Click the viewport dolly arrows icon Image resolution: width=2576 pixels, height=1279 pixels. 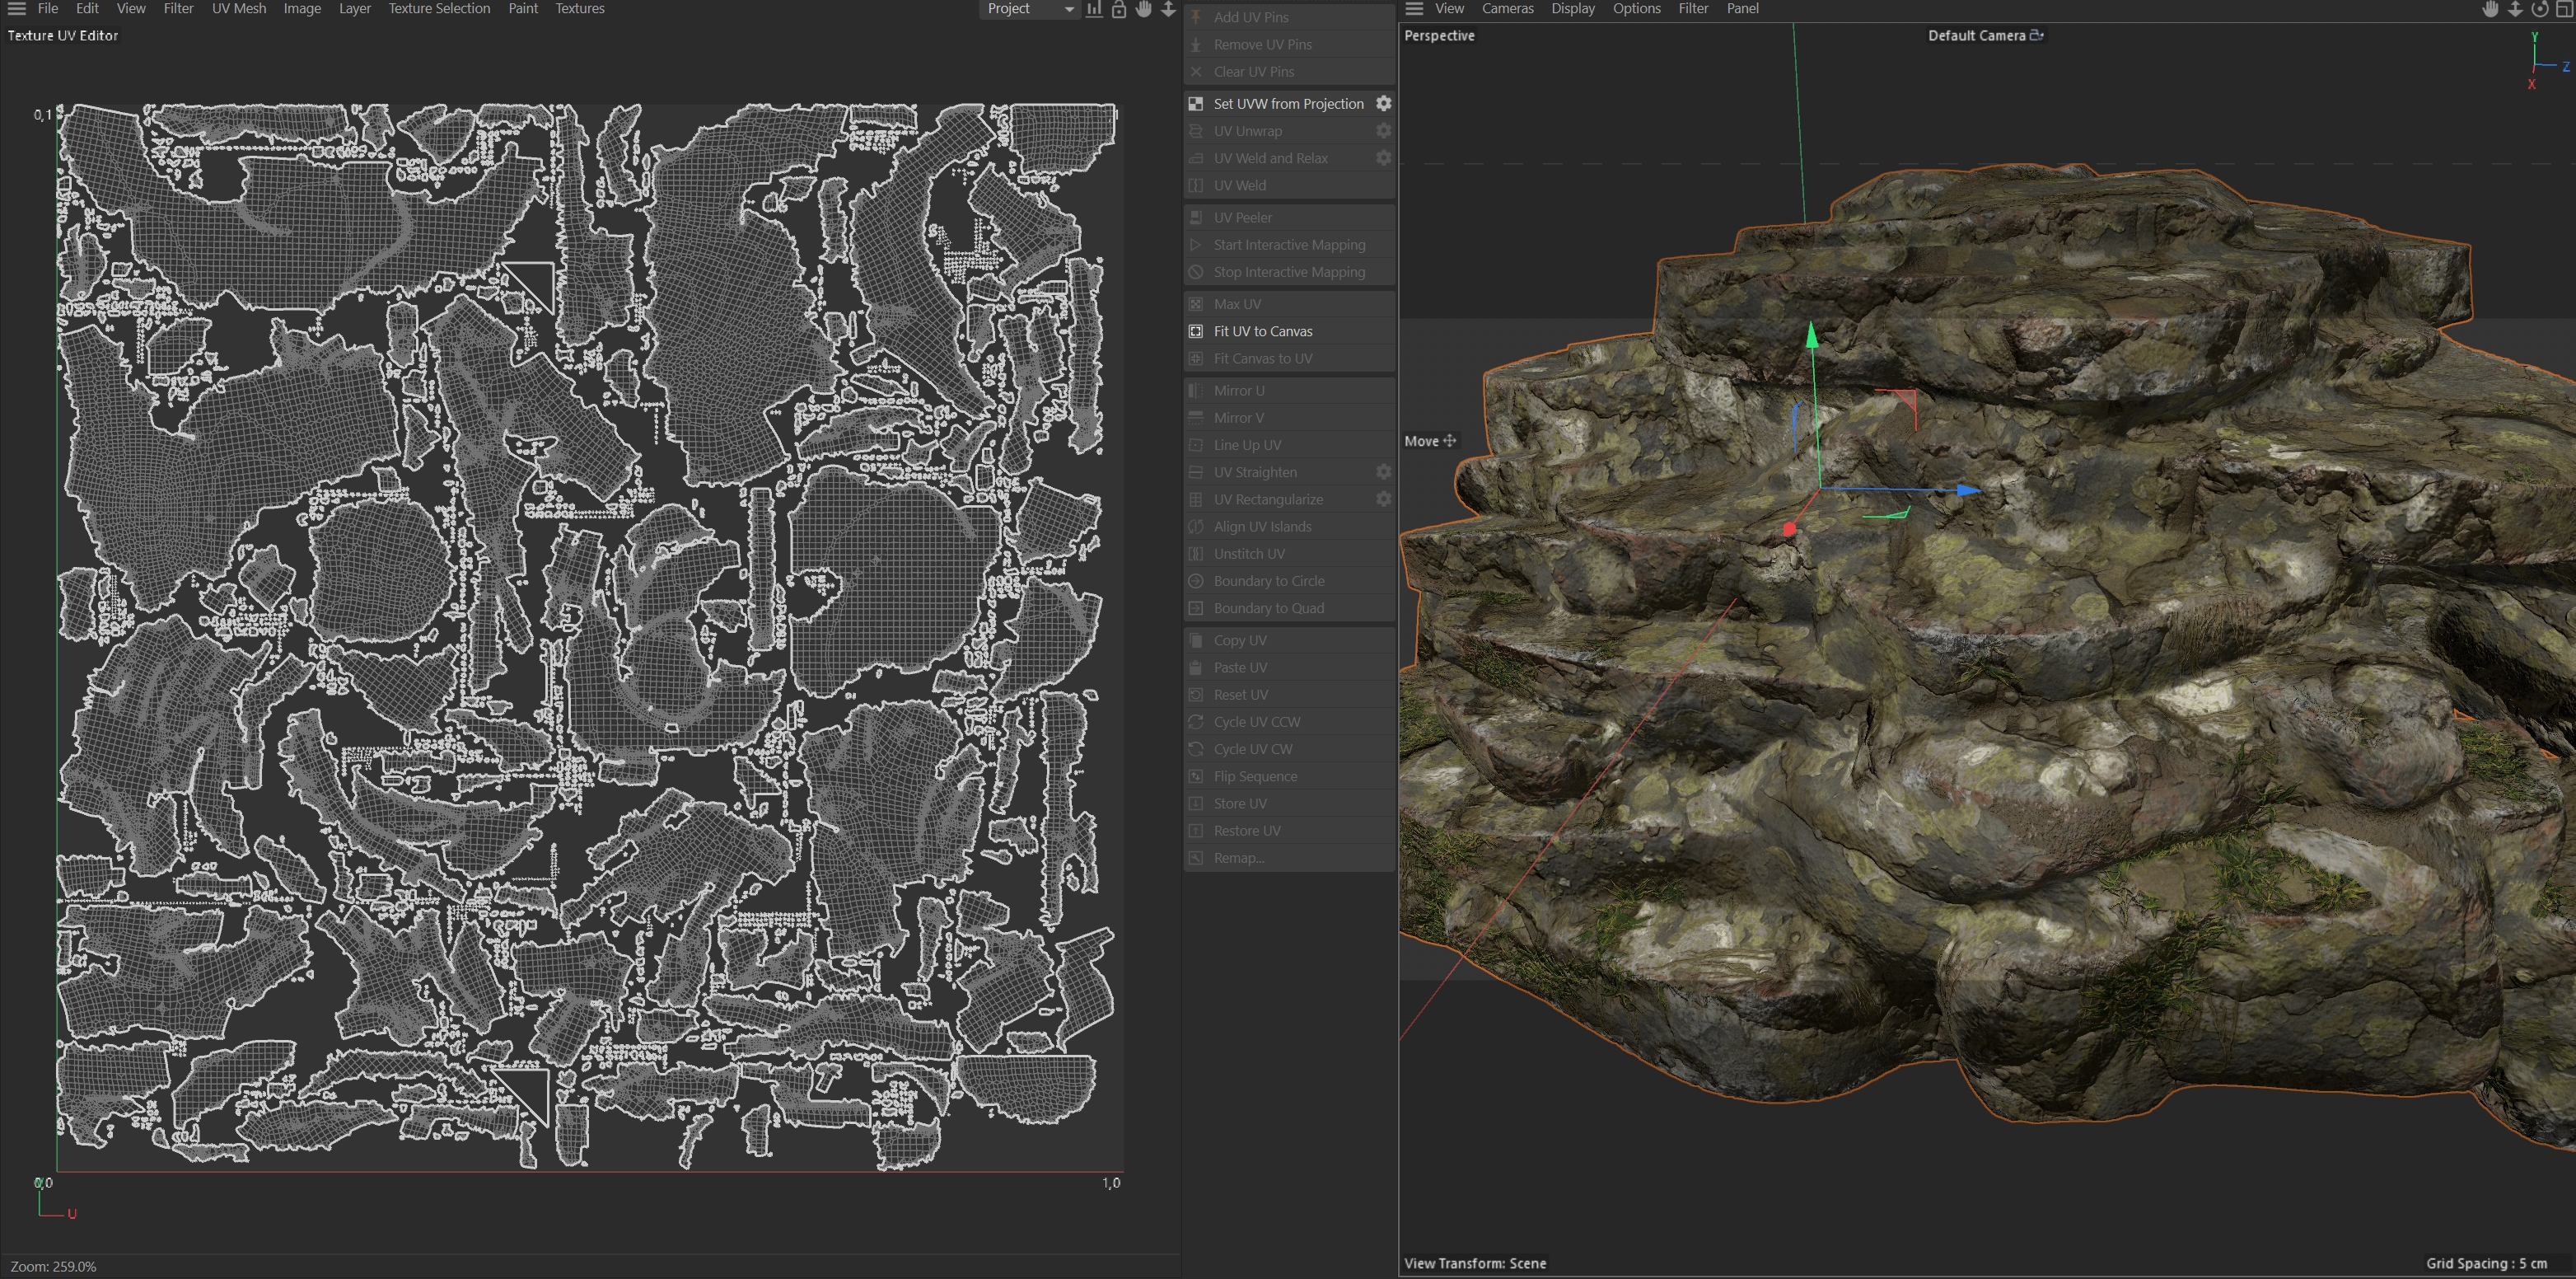pos(2515,9)
